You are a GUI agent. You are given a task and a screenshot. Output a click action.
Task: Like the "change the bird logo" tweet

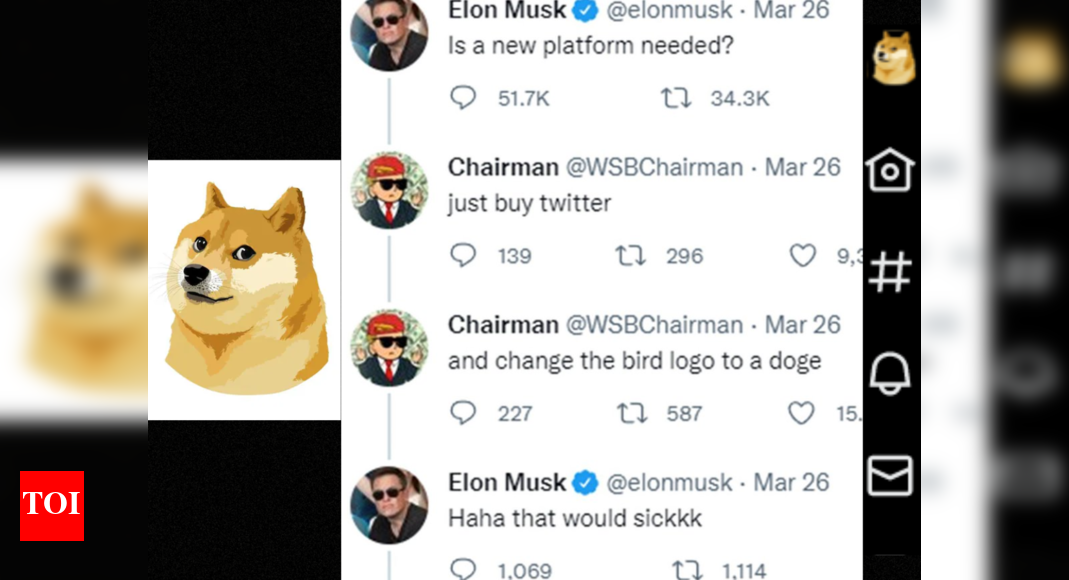click(800, 413)
